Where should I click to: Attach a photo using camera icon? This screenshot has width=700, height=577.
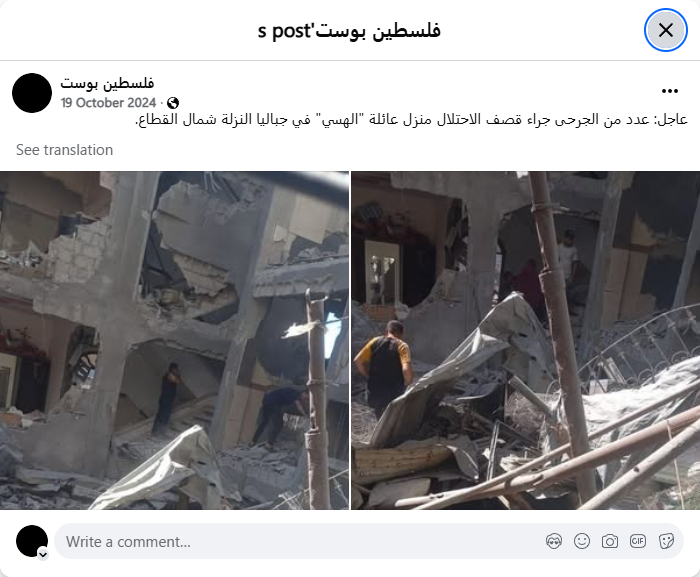click(x=610, y=541)
